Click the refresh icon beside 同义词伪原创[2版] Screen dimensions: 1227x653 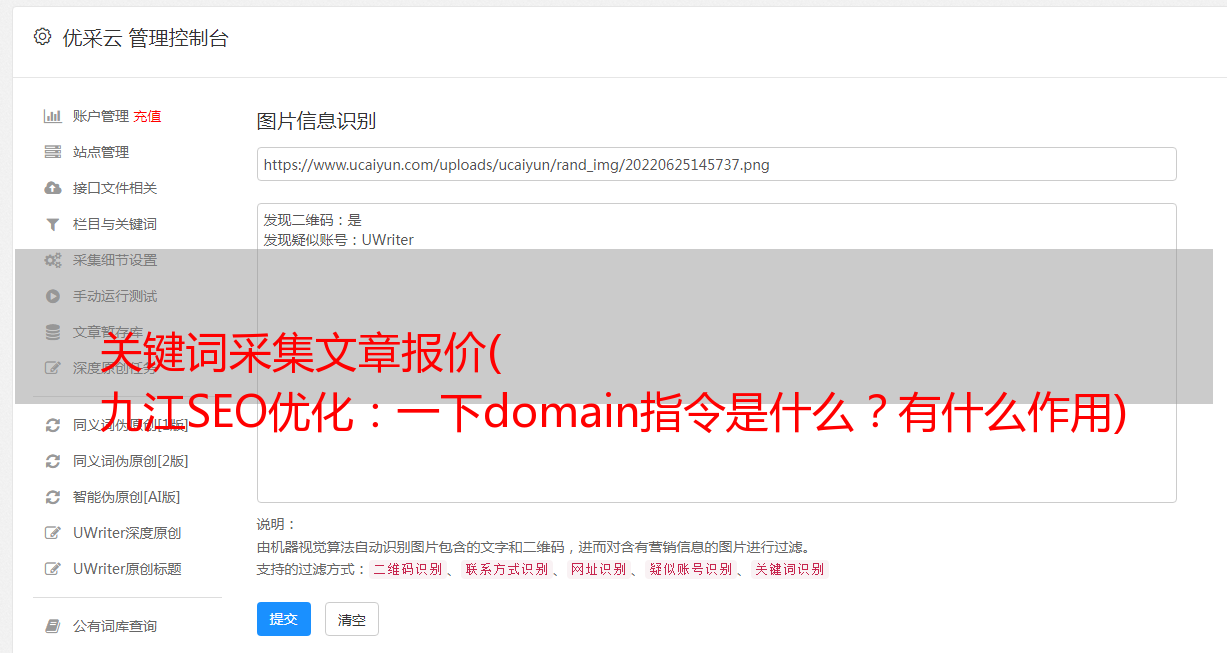pos(53,461)
